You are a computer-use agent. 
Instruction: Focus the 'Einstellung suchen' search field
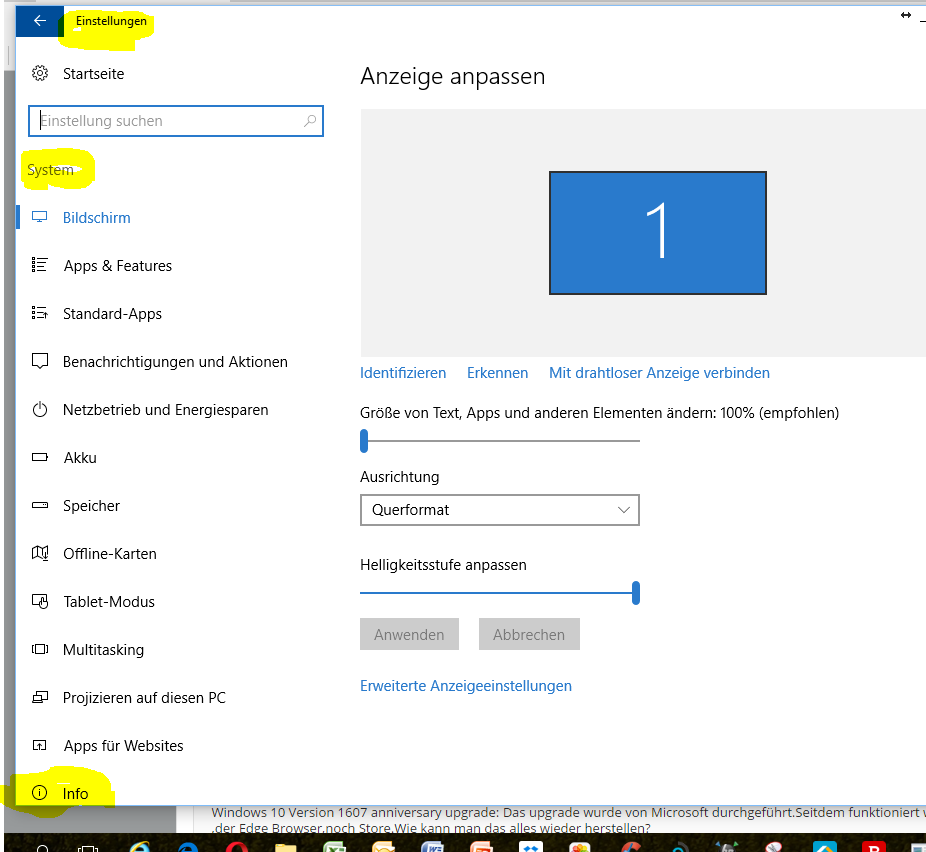point(175,121)
